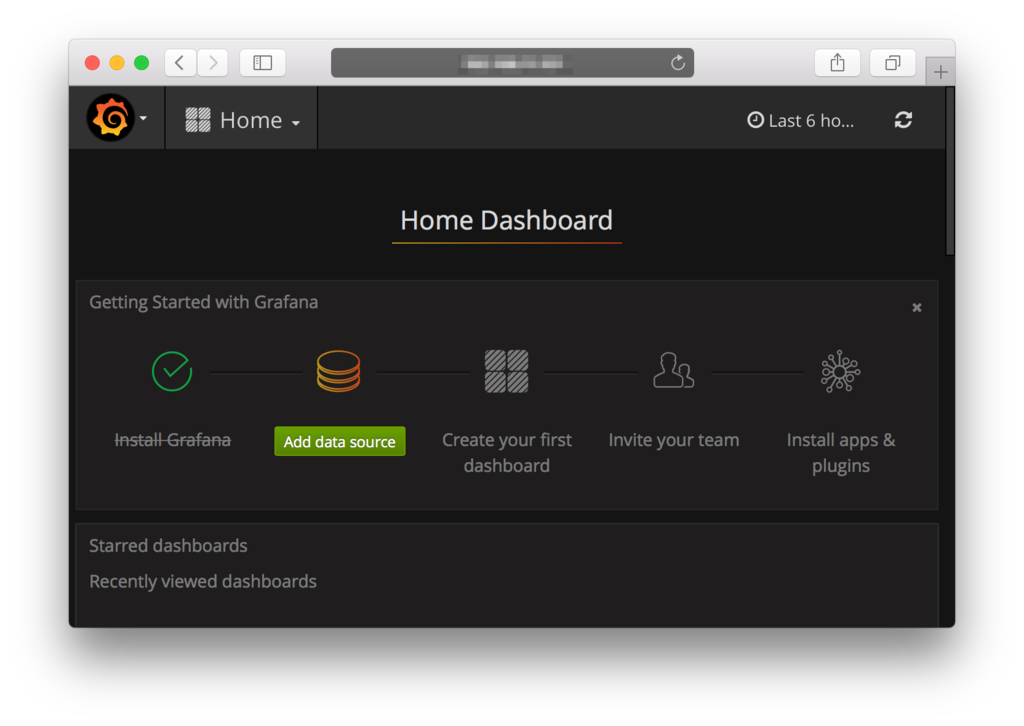Image resolution: width=1024 pixels, height=726 pixels.
Task: Click the orange database data source icon
Action: click(x=338, y=371)
